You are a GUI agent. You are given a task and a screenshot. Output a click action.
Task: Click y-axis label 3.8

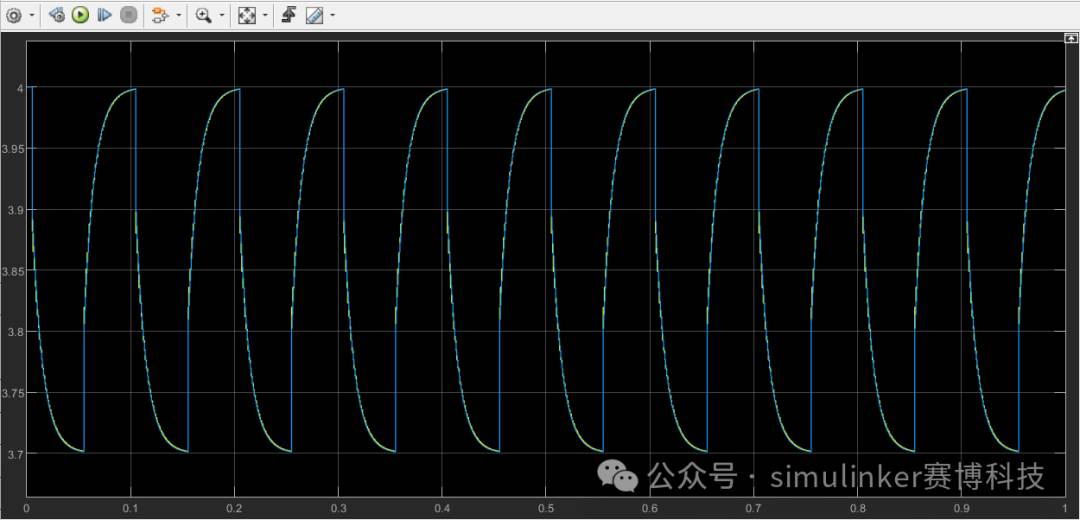[x=17, y=332]
